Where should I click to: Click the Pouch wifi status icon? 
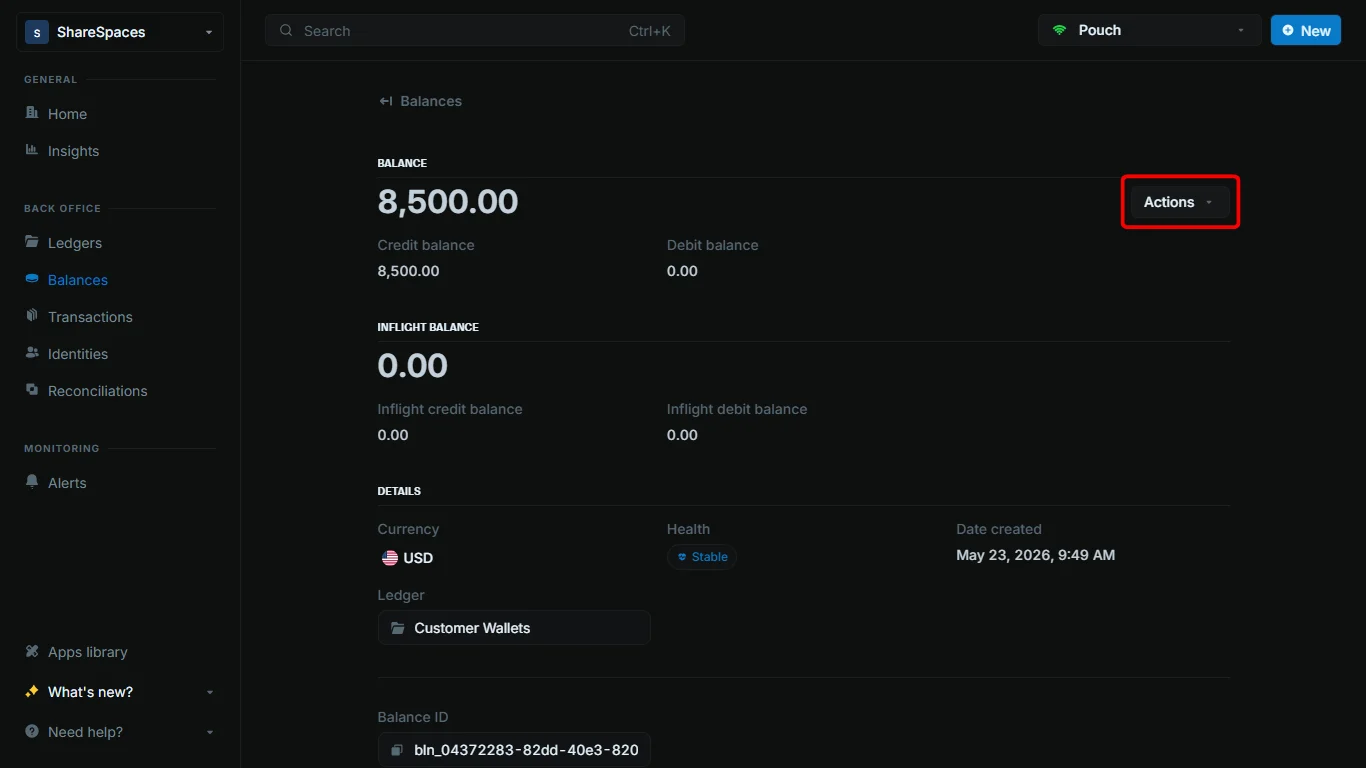pyautogui.click(x=1059, y=30)
